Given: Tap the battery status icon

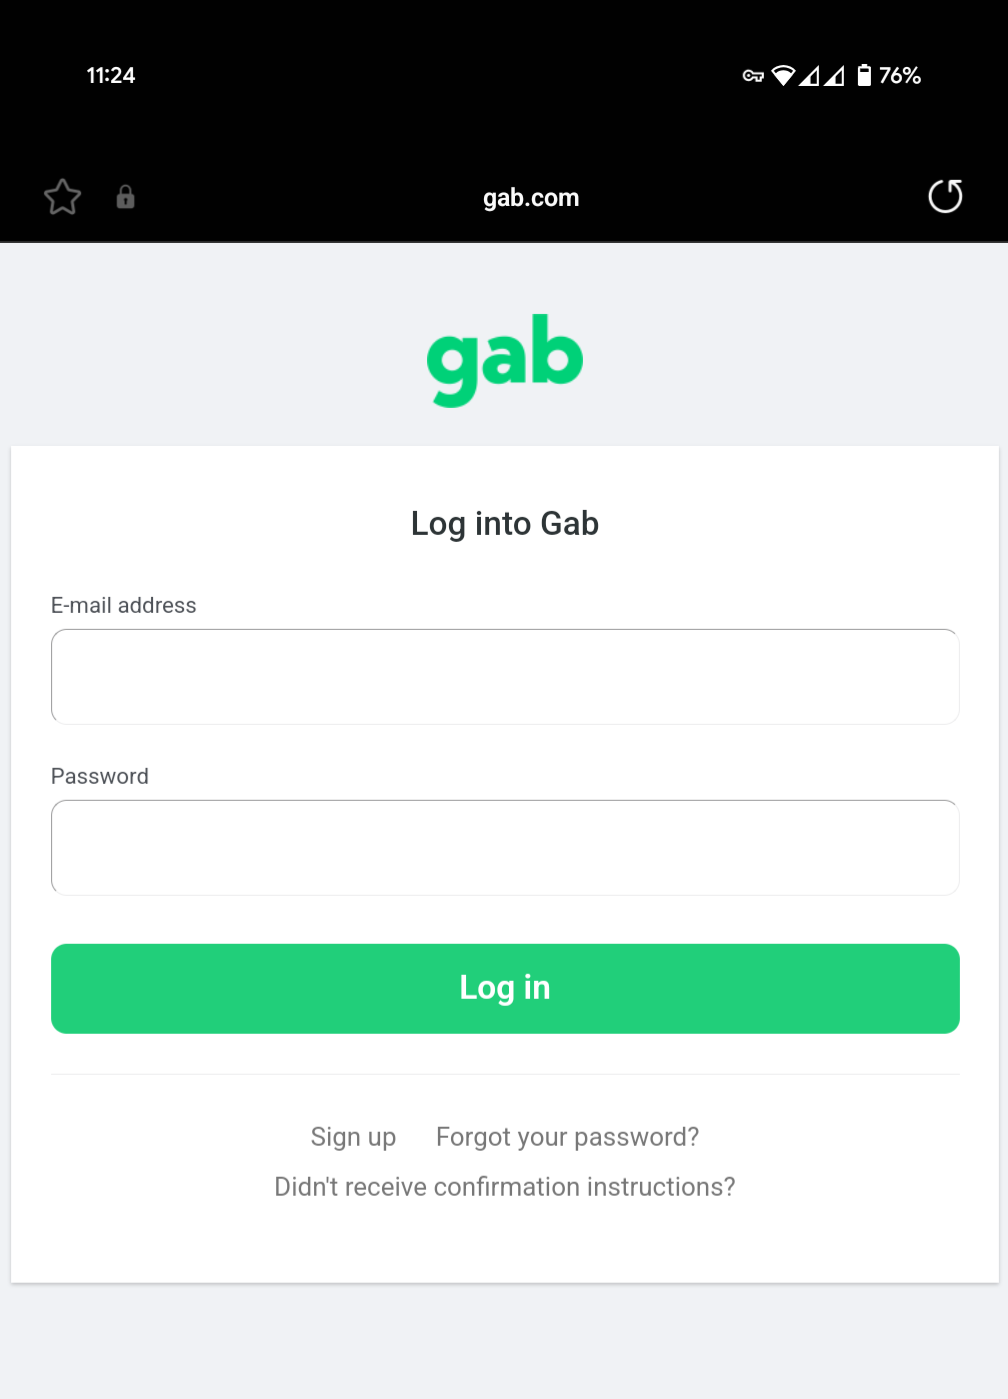Looking at the screenshot, I should [864, 75].
